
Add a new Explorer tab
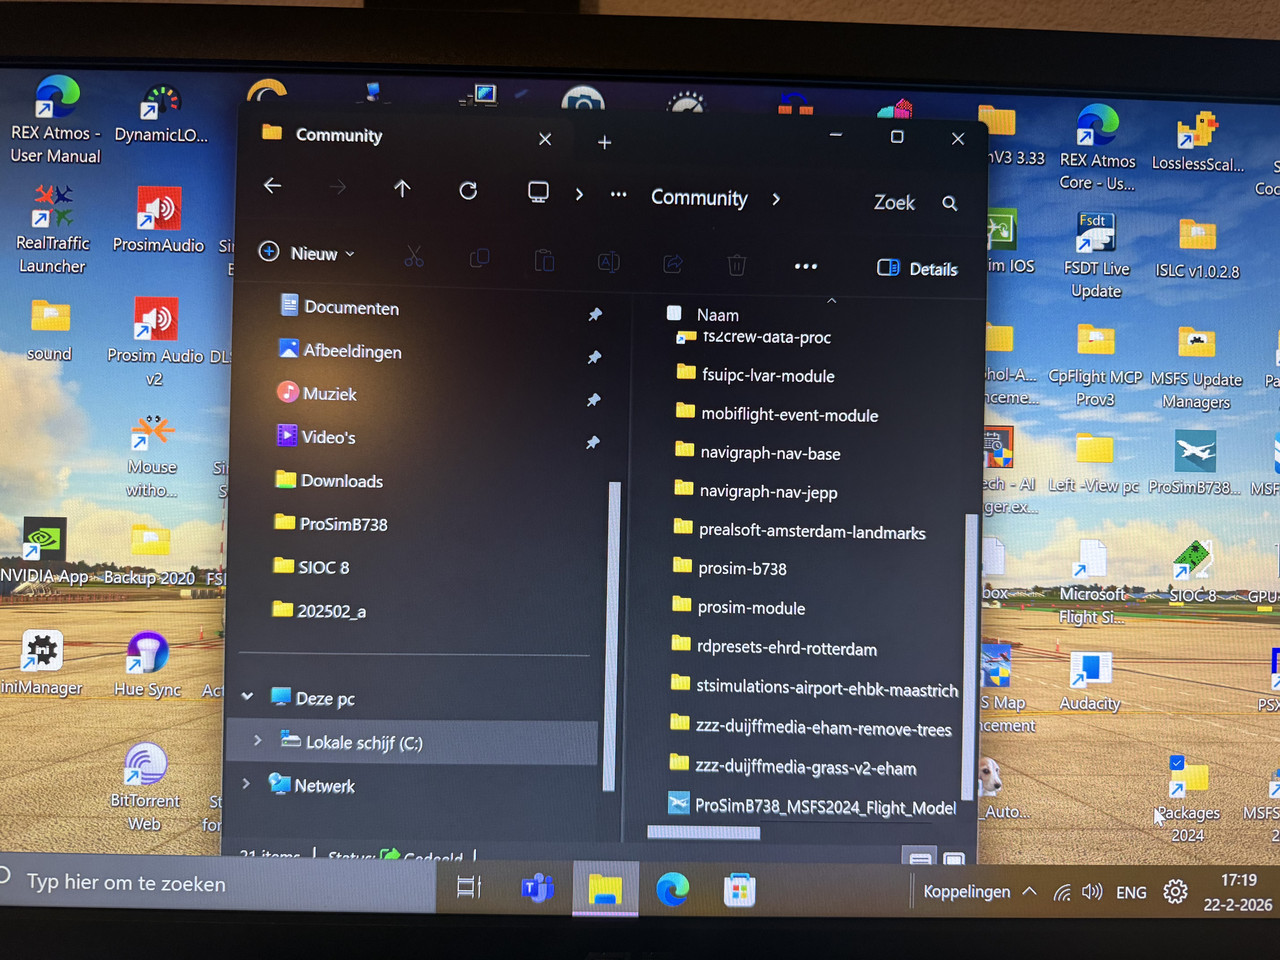point(604,142)
